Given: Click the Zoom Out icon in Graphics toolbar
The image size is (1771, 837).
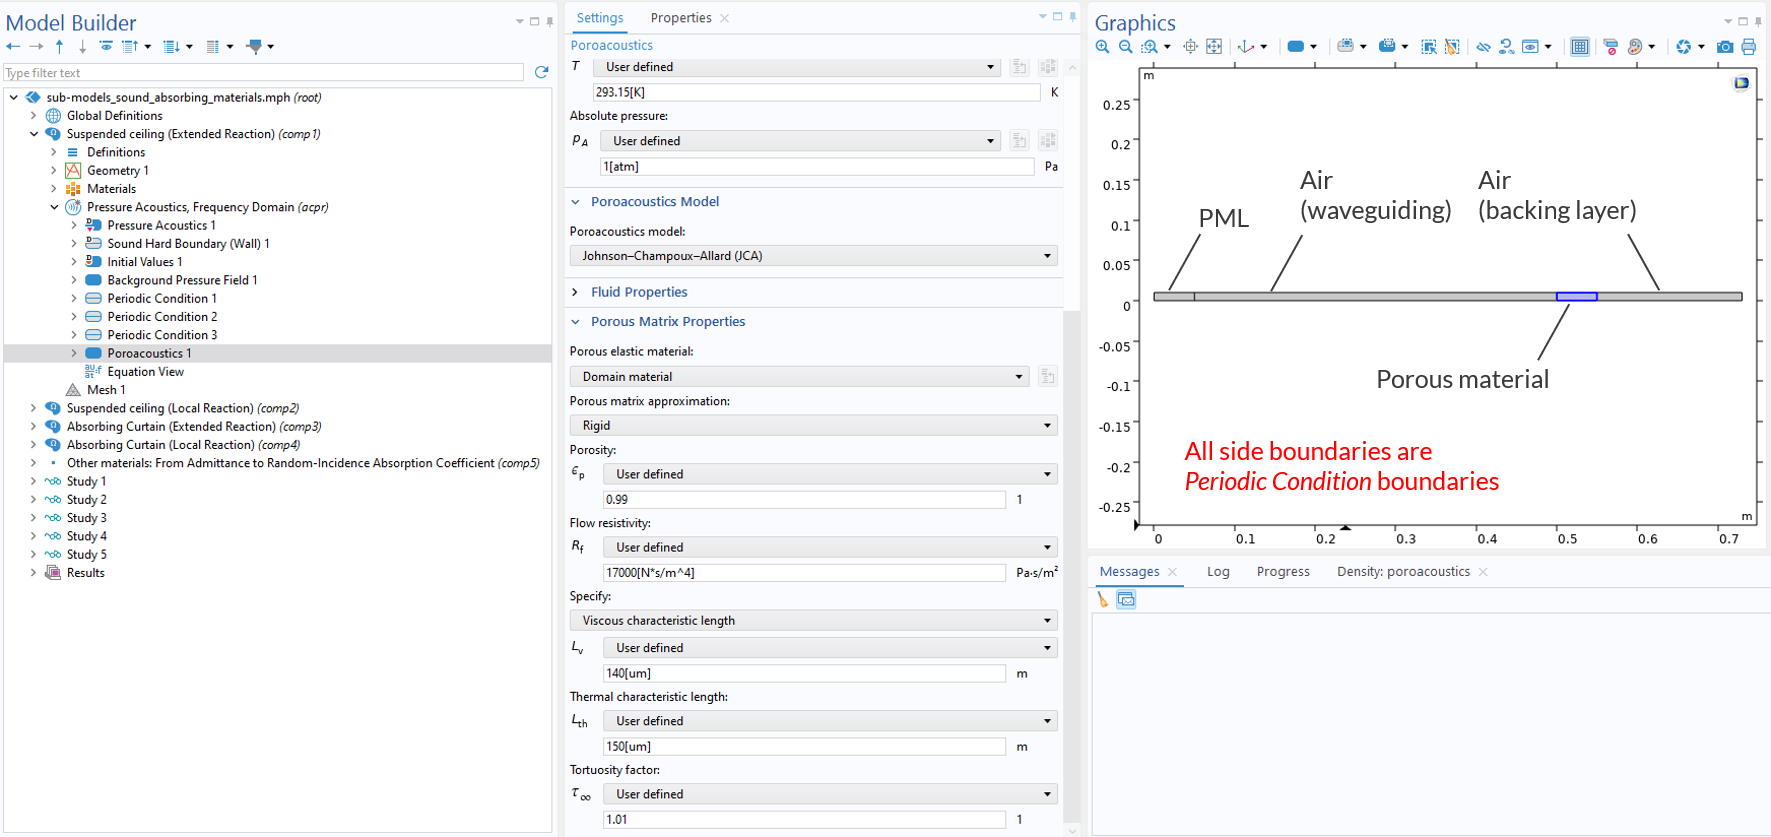Looking at the screenshot, I should click(1126, 47).
